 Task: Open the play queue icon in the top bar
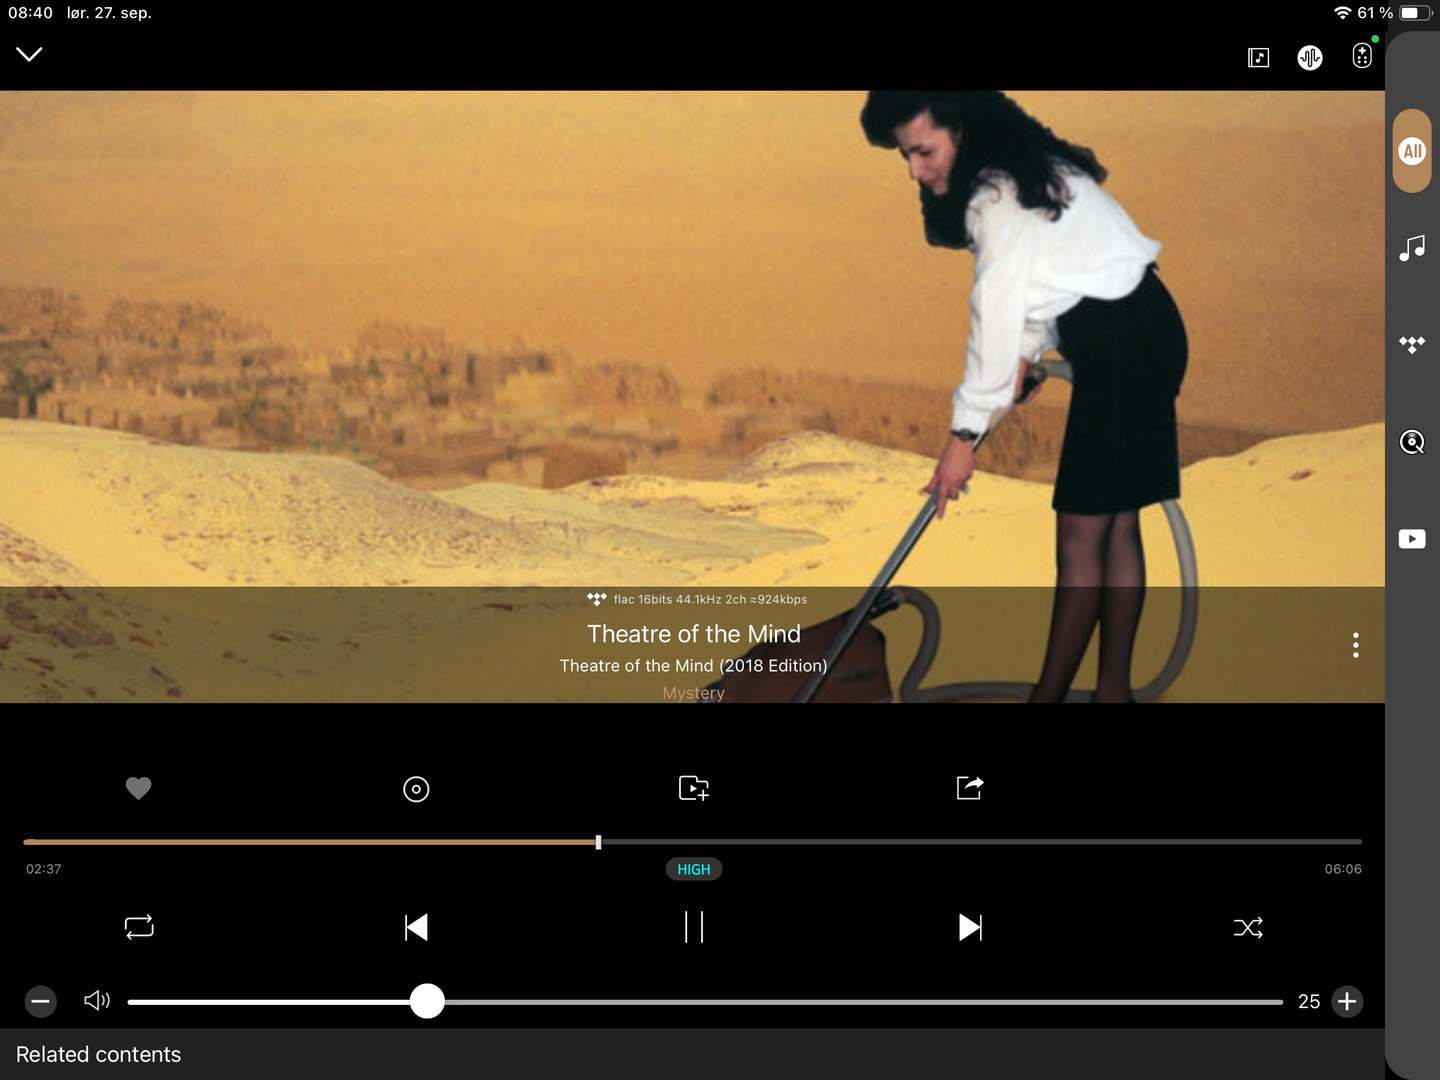(1258, 58)
